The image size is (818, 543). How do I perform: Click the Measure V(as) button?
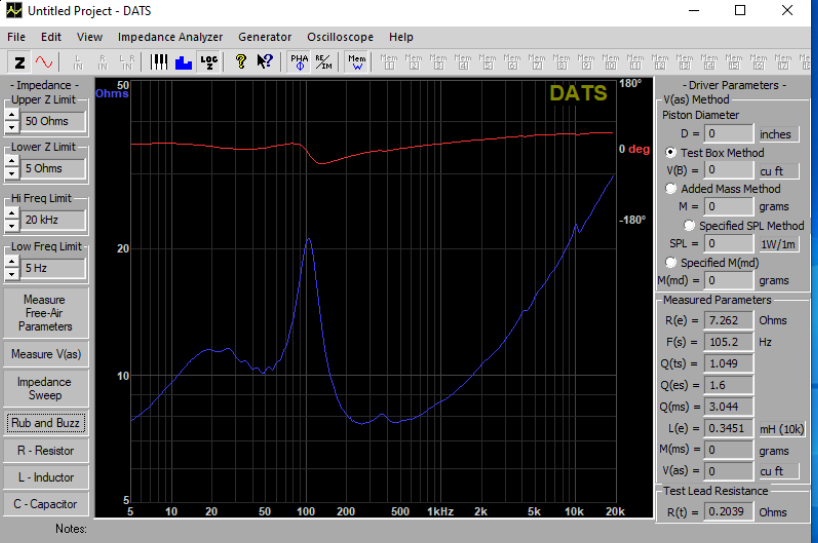[x=46, y=354]
